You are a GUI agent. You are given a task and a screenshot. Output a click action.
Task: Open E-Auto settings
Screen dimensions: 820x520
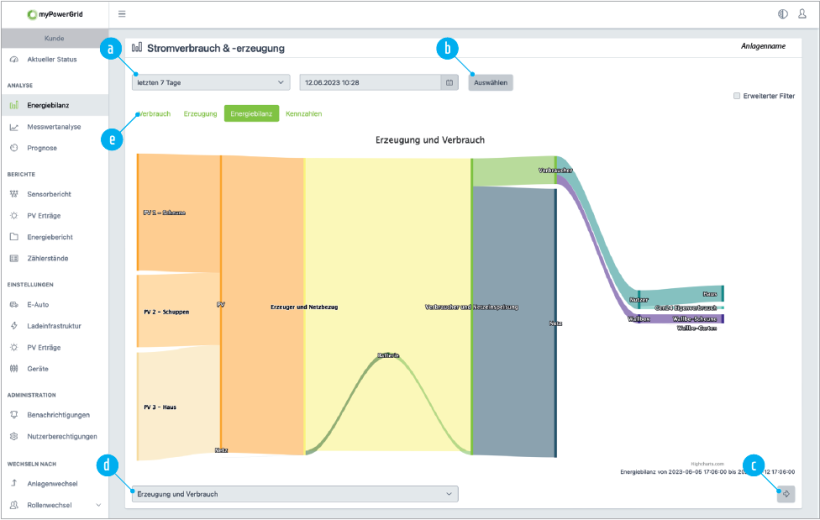pyautogui.click(x=40, y=304)
